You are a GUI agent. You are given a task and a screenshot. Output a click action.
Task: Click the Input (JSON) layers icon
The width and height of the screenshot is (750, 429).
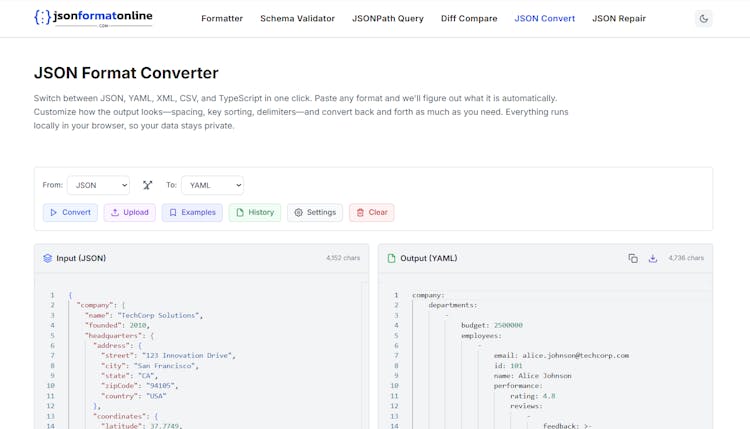point(47,258)
